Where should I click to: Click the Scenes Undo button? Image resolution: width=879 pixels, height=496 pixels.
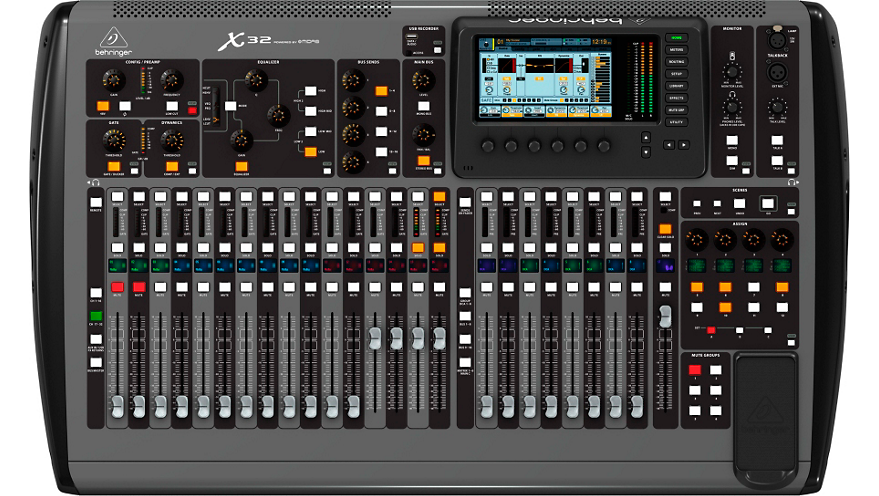(x=739, y=203)
